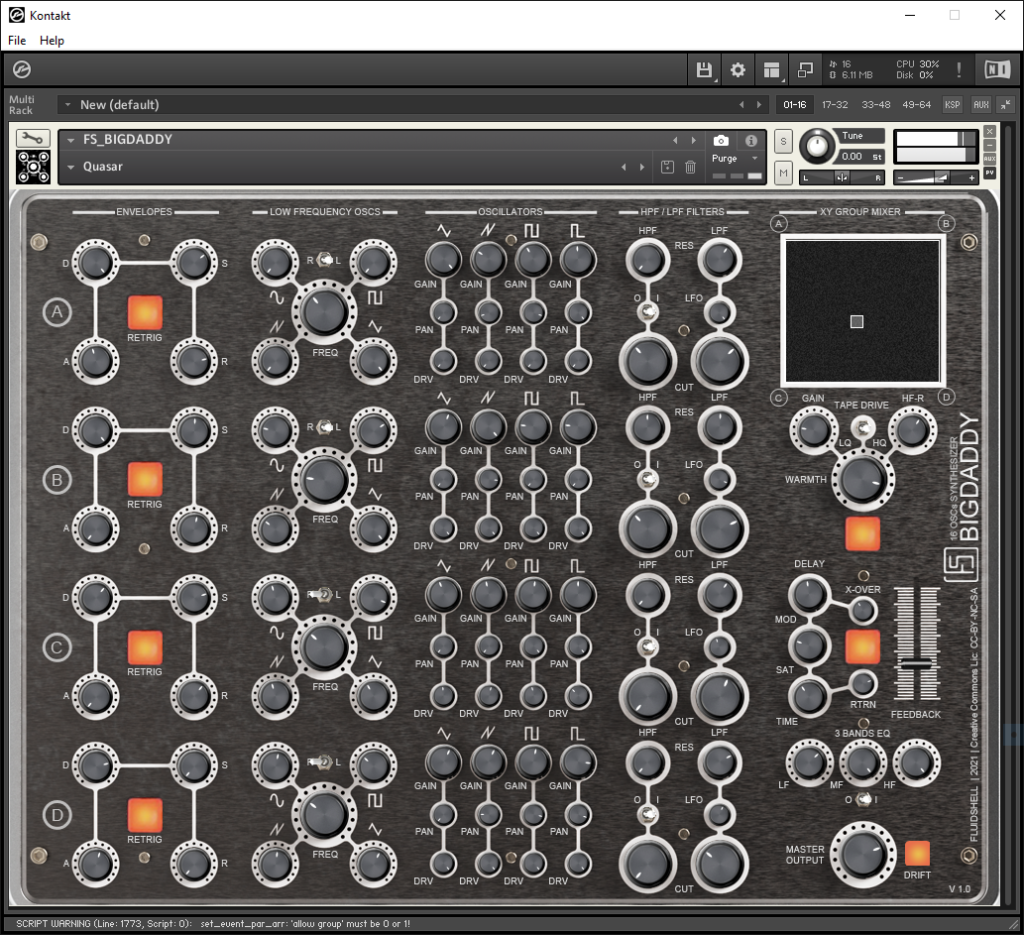The width and height of the screenshot is (1024, 935).
Task: Minimize rack headers with collapse icon
Action: (x=1006, y=104)
